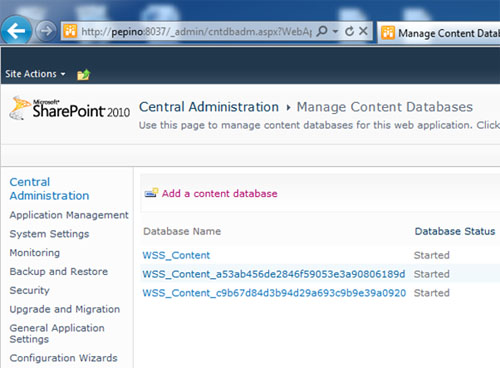Click the search magnifier in address bar

[322, 31]
